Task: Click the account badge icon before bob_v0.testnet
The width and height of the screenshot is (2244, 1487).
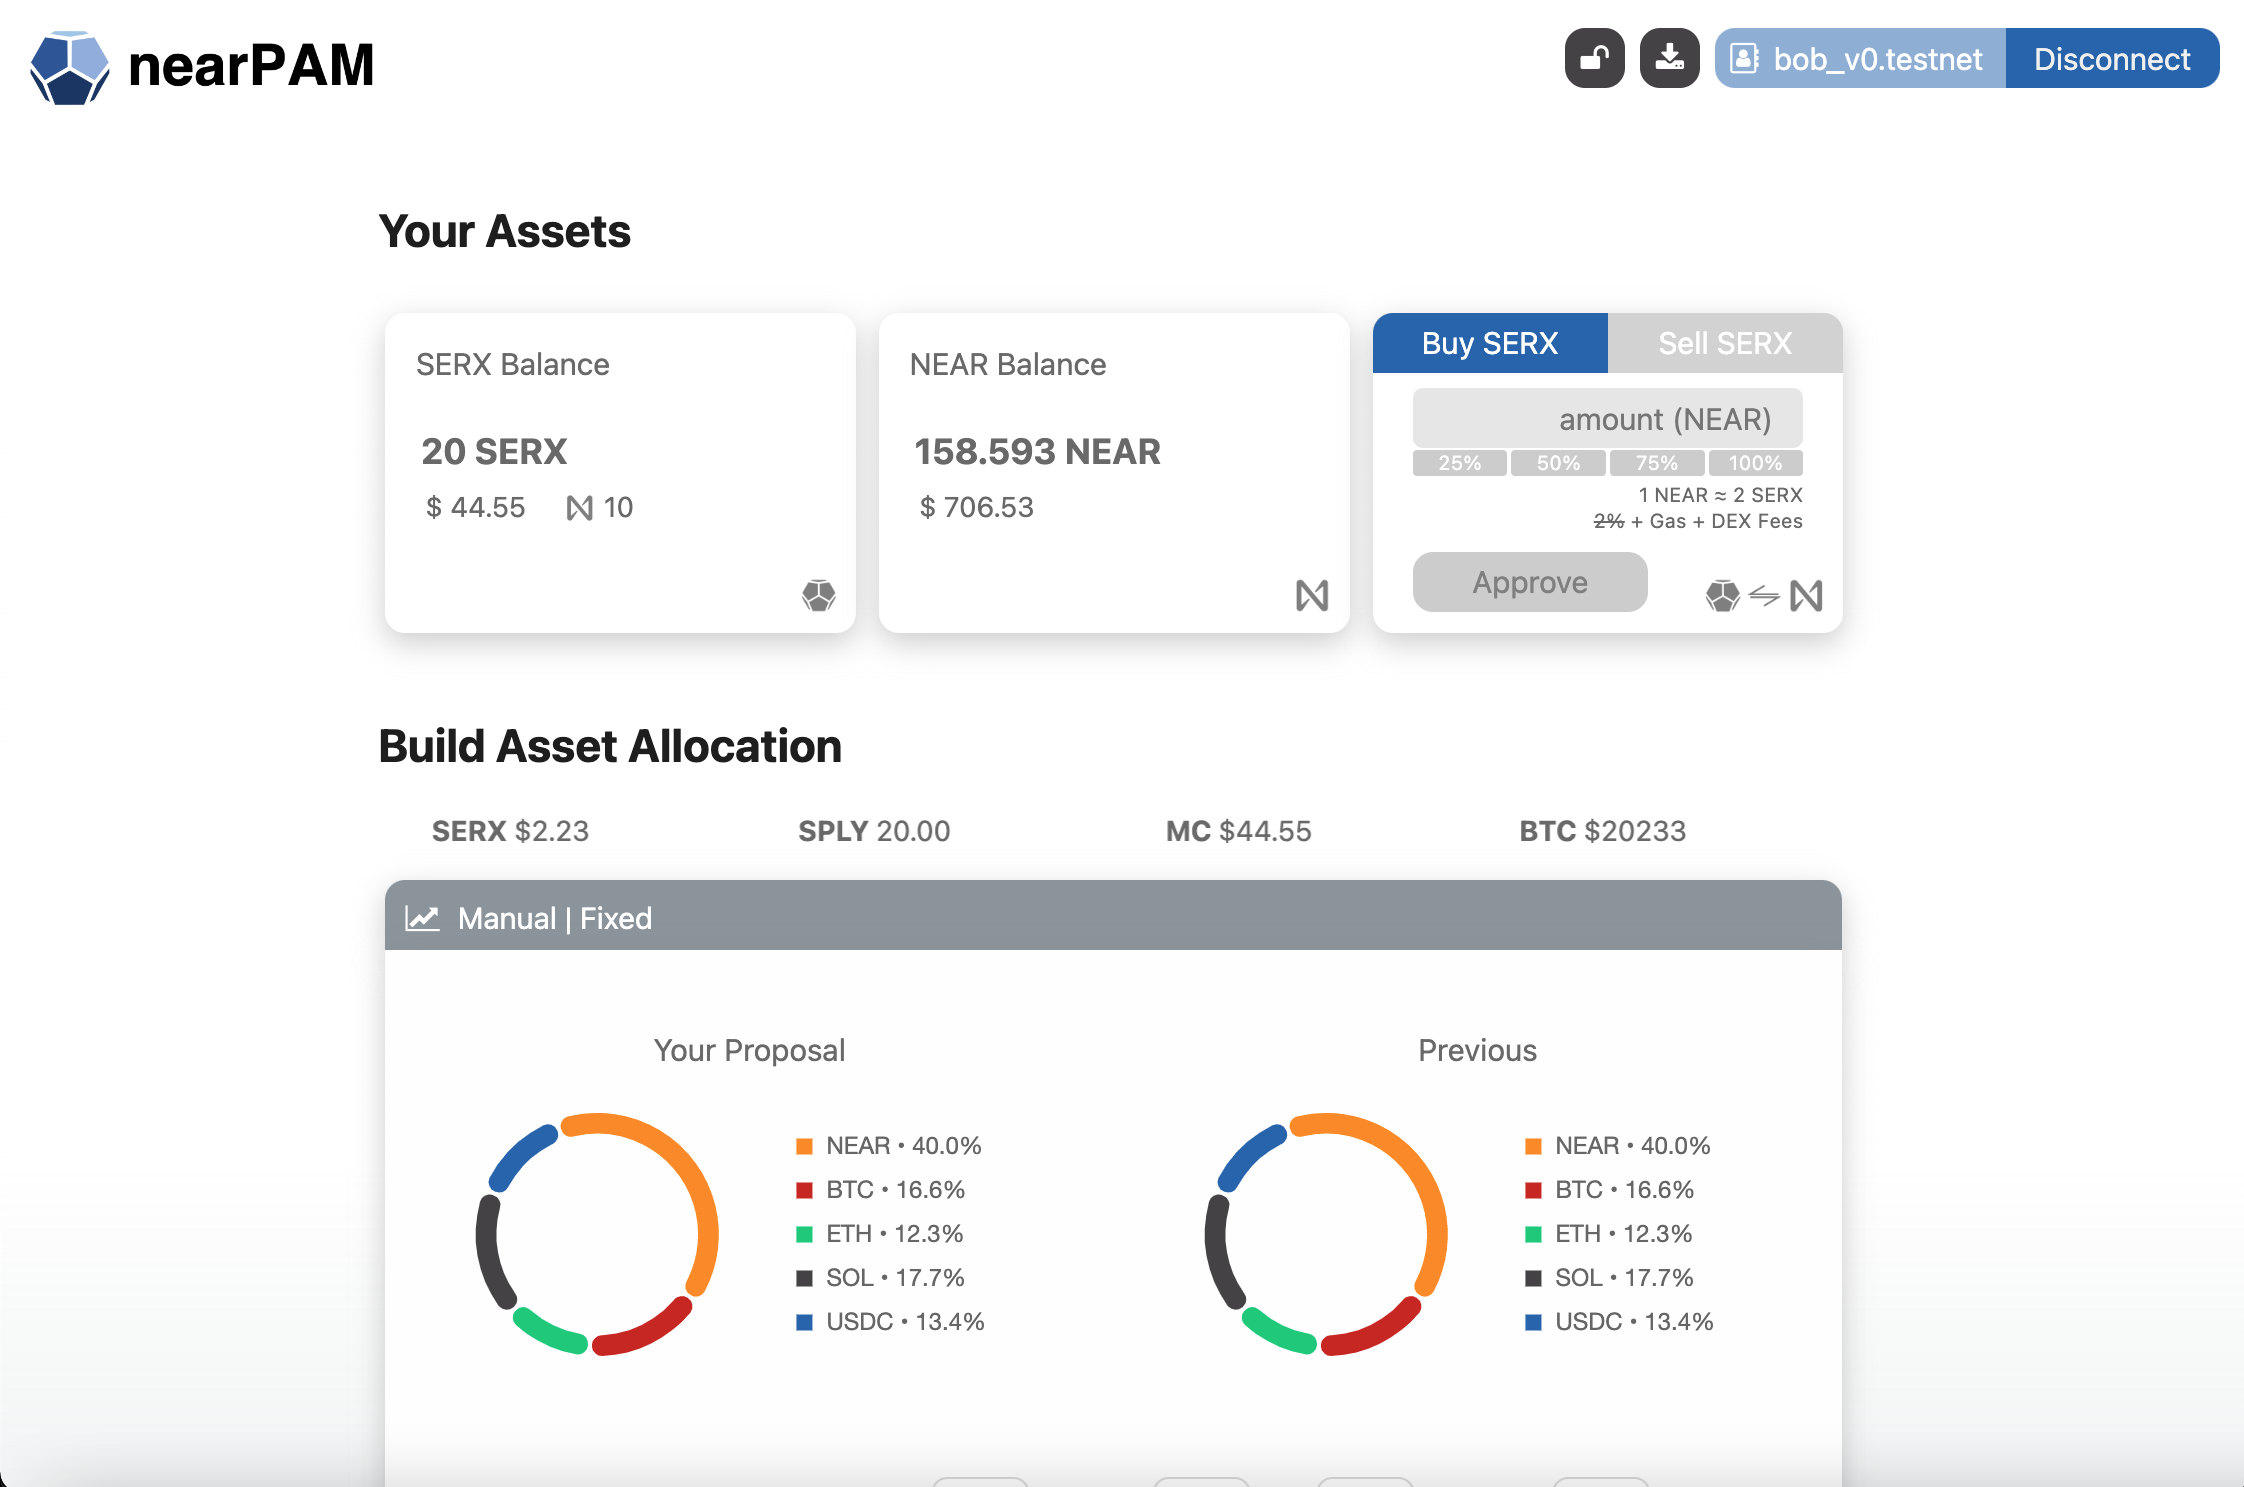Action: 1744,59
